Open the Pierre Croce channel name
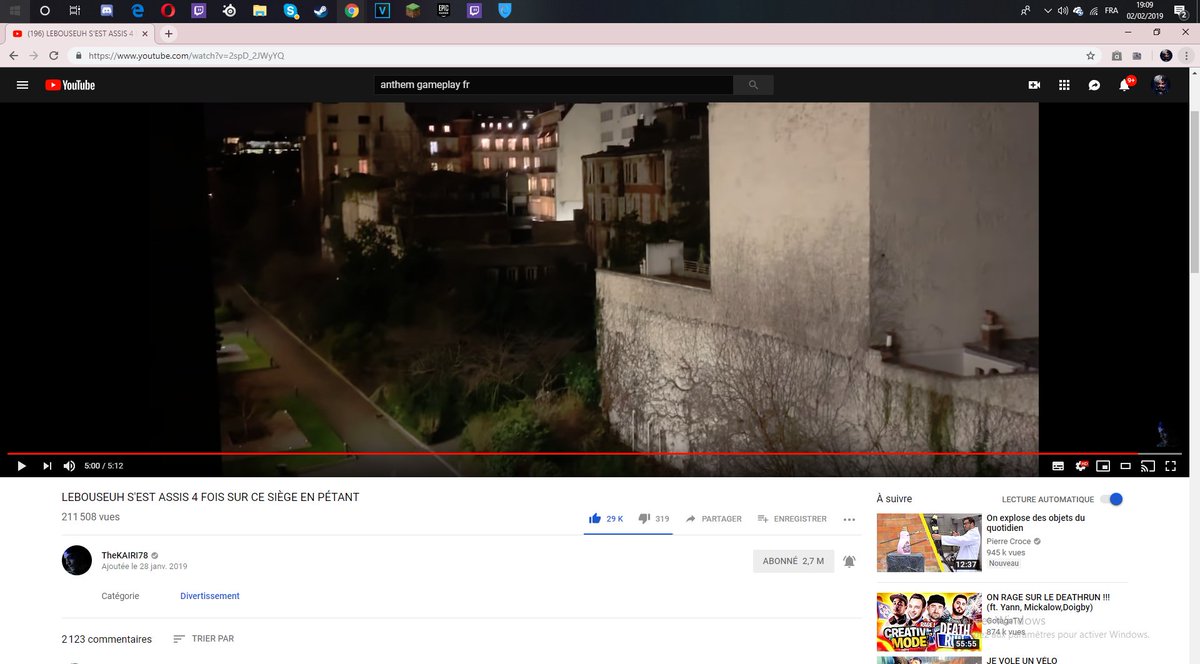 (1009, 541)
